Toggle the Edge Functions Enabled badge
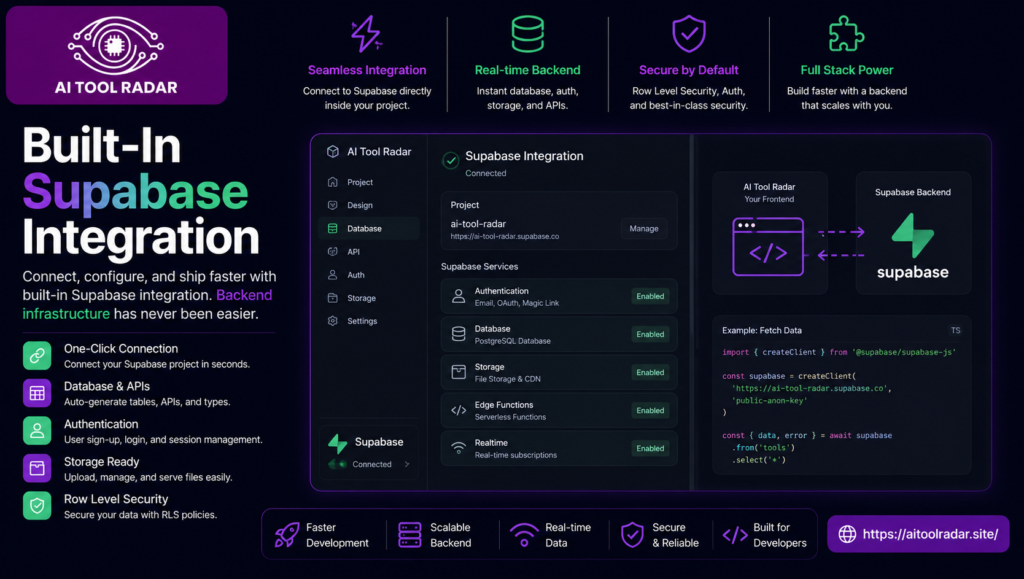 (x=650, y=411)
